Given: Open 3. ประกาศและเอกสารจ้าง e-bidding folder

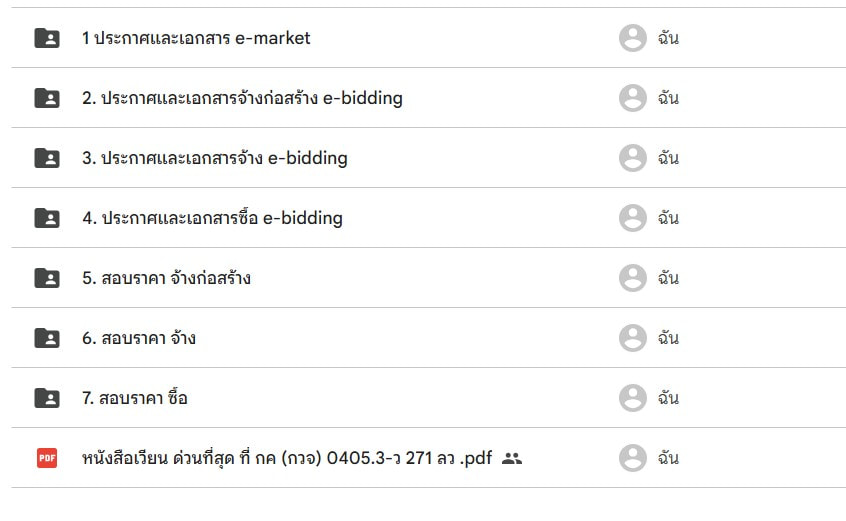Looking at the screenshot, I should point(215,158).
